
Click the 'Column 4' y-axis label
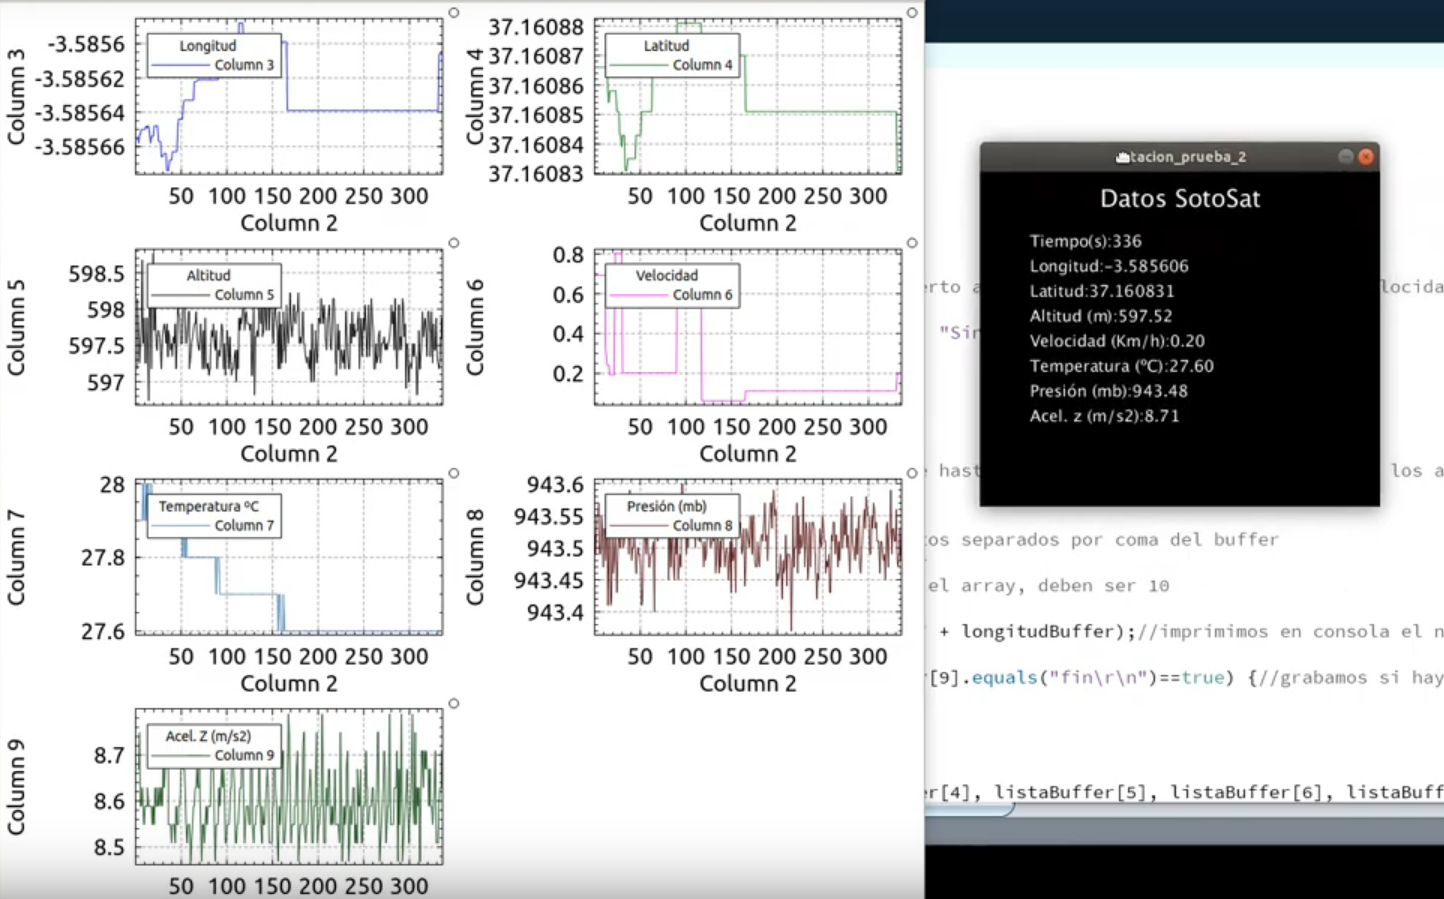475,97
